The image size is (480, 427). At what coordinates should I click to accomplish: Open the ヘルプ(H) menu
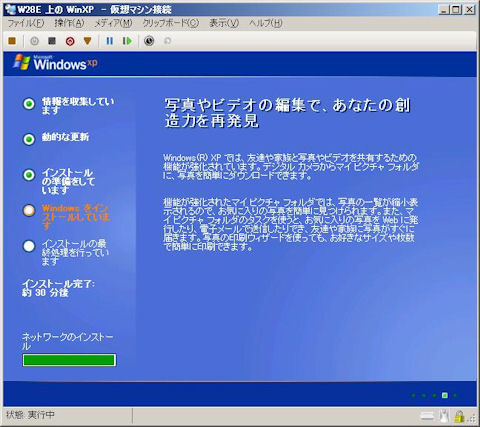(x=266, y=23)
